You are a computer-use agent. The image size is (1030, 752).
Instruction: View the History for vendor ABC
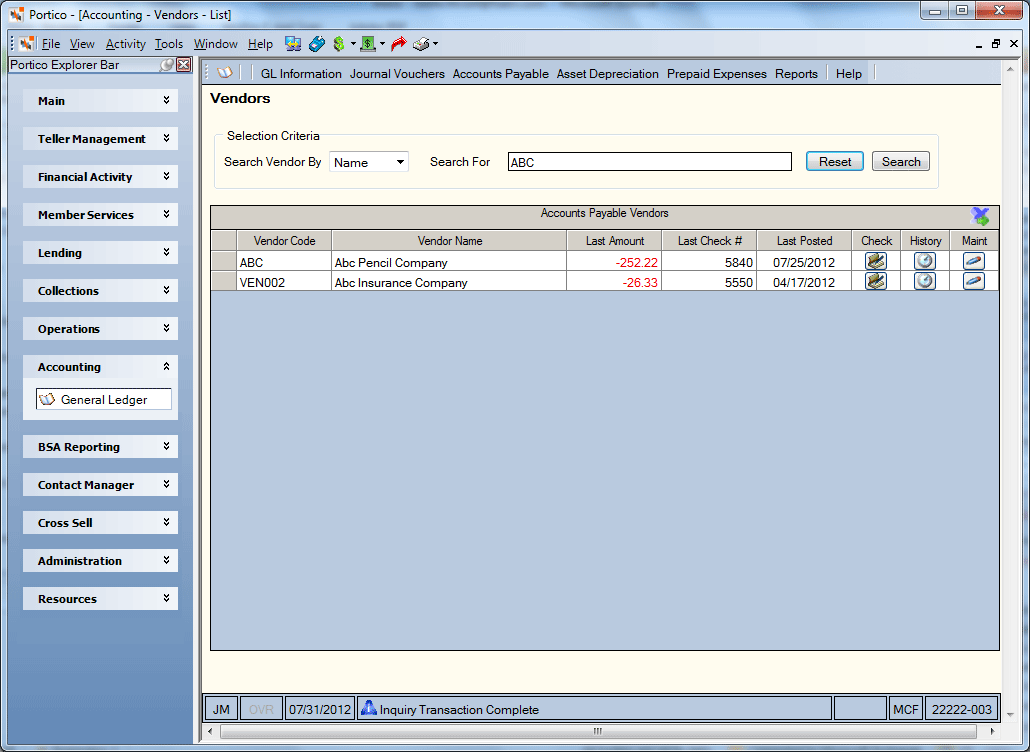click(x=925, y=261)
